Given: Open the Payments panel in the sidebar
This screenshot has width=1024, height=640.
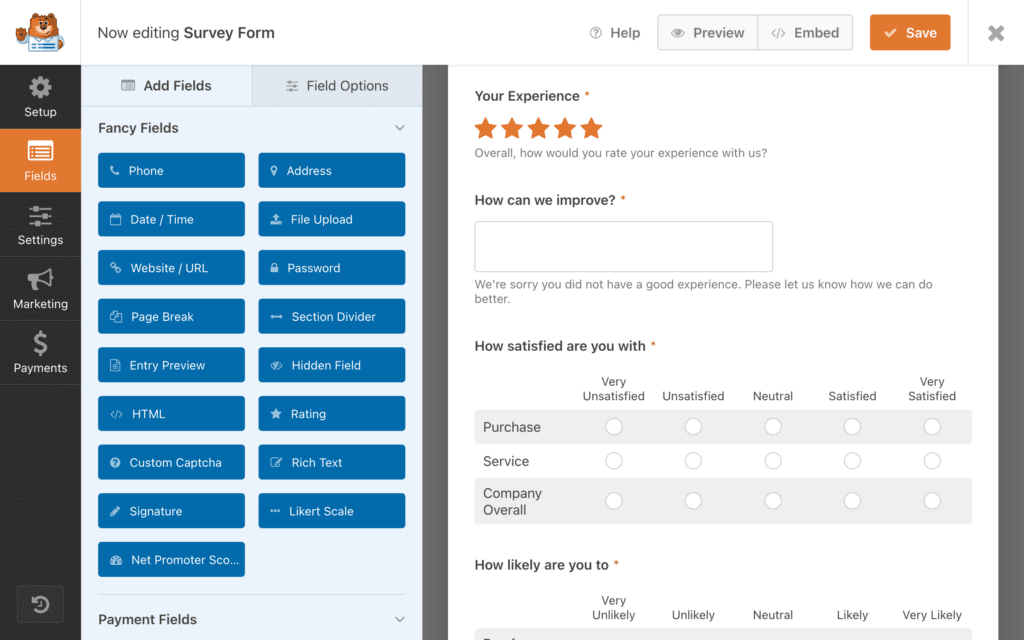Looking at the screenshot, I should [40, 352].
